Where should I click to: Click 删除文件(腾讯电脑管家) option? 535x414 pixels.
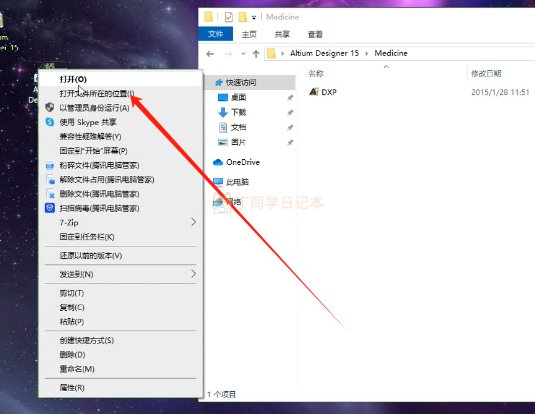pos(120,194)
